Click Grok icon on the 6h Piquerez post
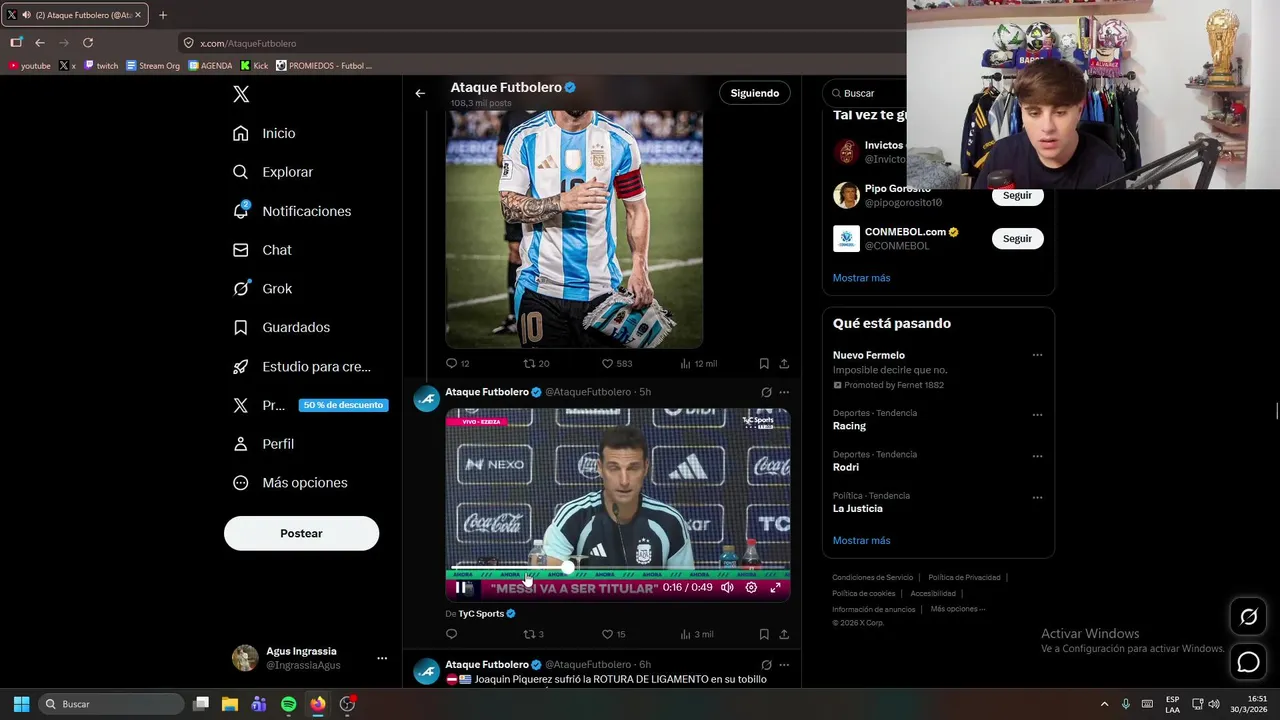 [766, 665]
